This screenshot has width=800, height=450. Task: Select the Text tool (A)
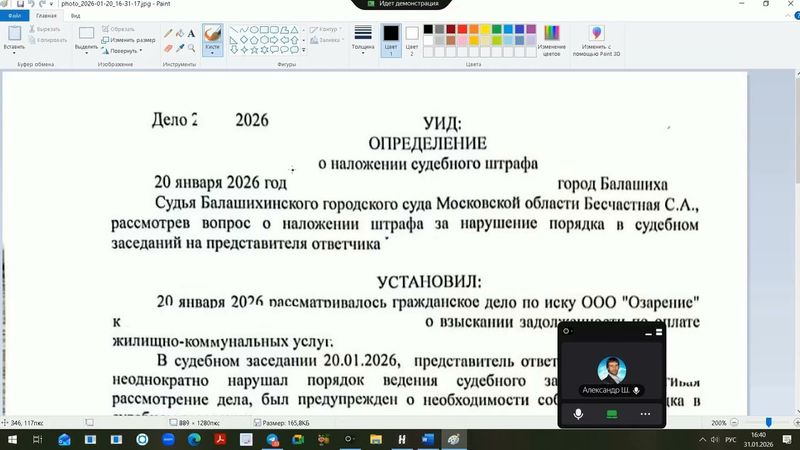pos(191,34)
